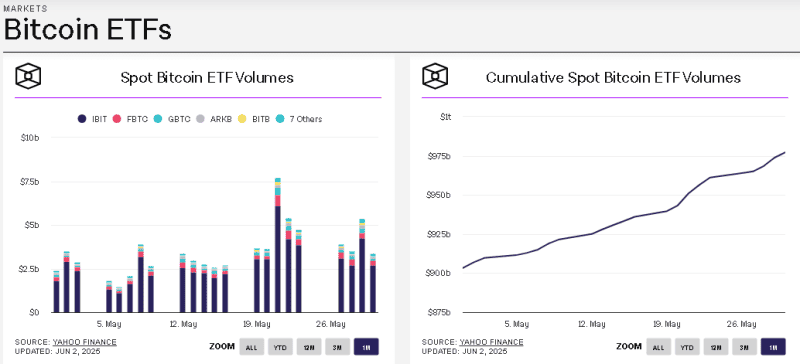Click 26. May date on Cumulative Volumes chart
The height and width of the screenshot is (364, 800).
pyautogui.click(x=742, y=324)
